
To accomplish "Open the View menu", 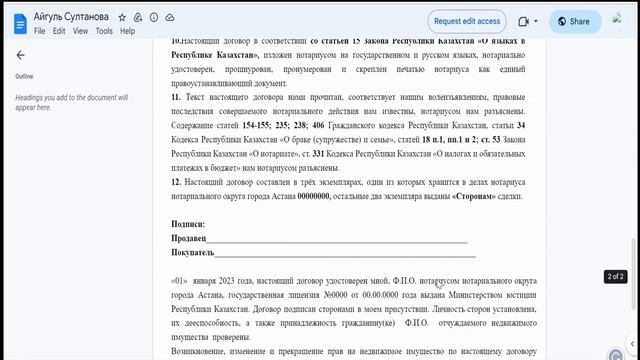I will [80, 31].
